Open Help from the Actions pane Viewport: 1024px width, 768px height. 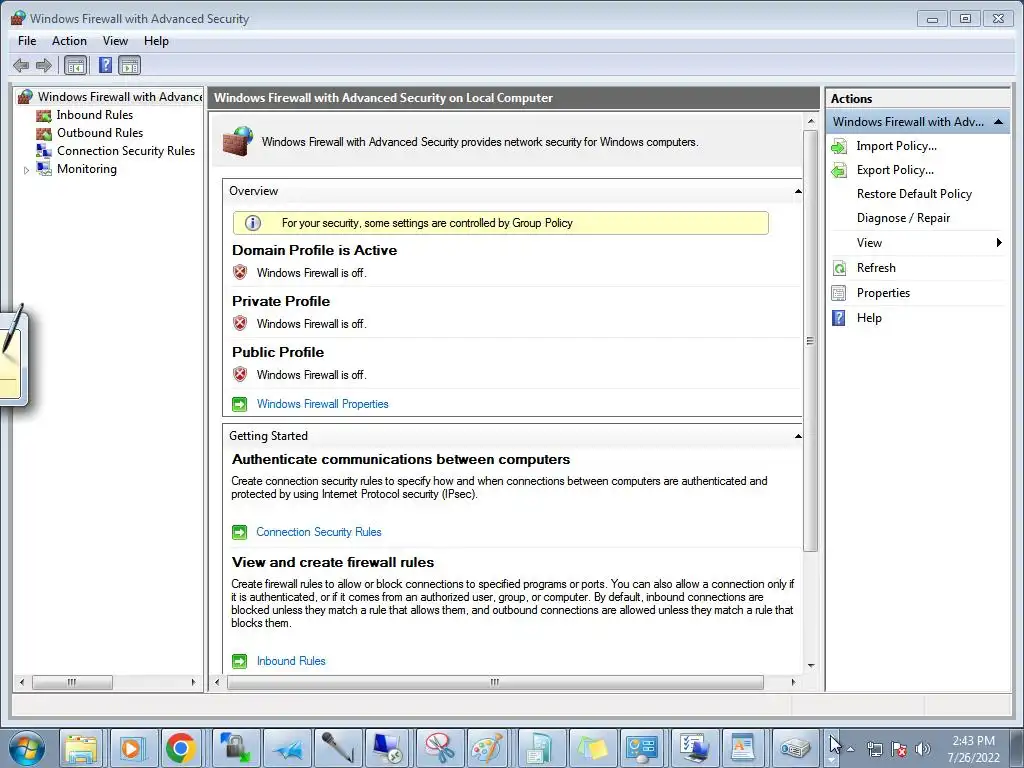(869, 318)
